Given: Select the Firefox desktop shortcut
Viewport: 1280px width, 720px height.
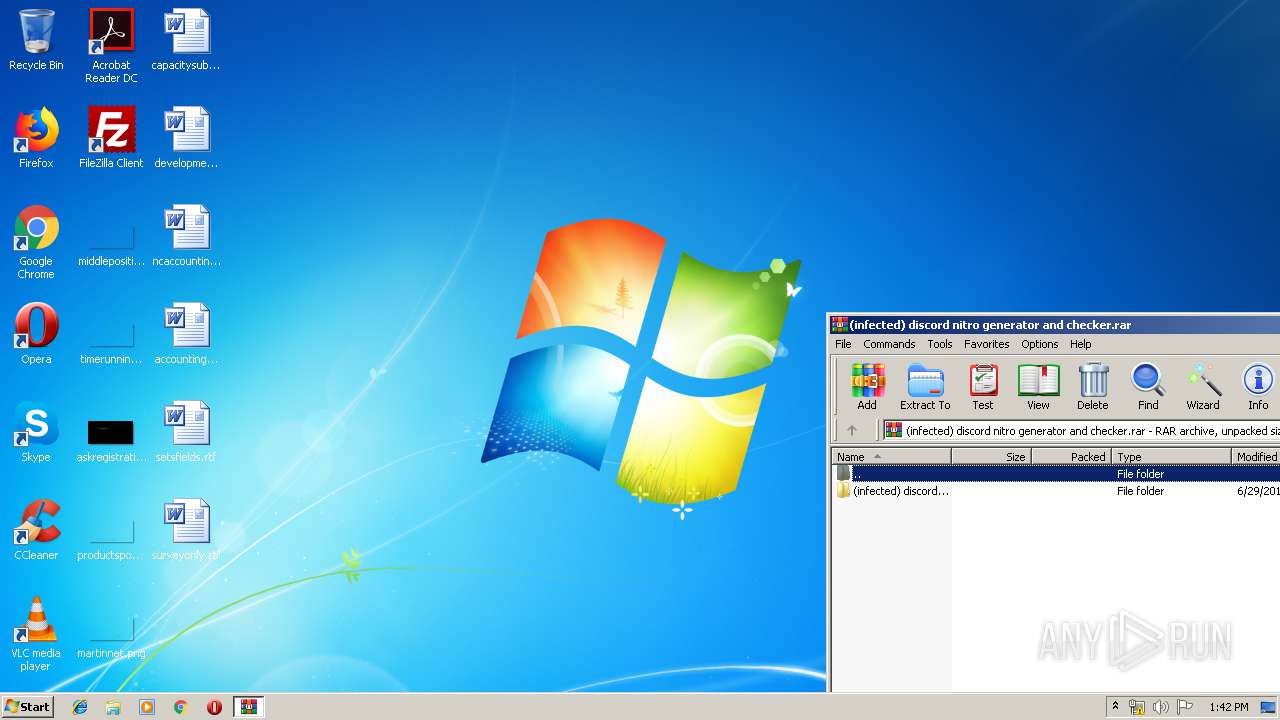Looking at the screenshot, I should [x=36, y=138].
